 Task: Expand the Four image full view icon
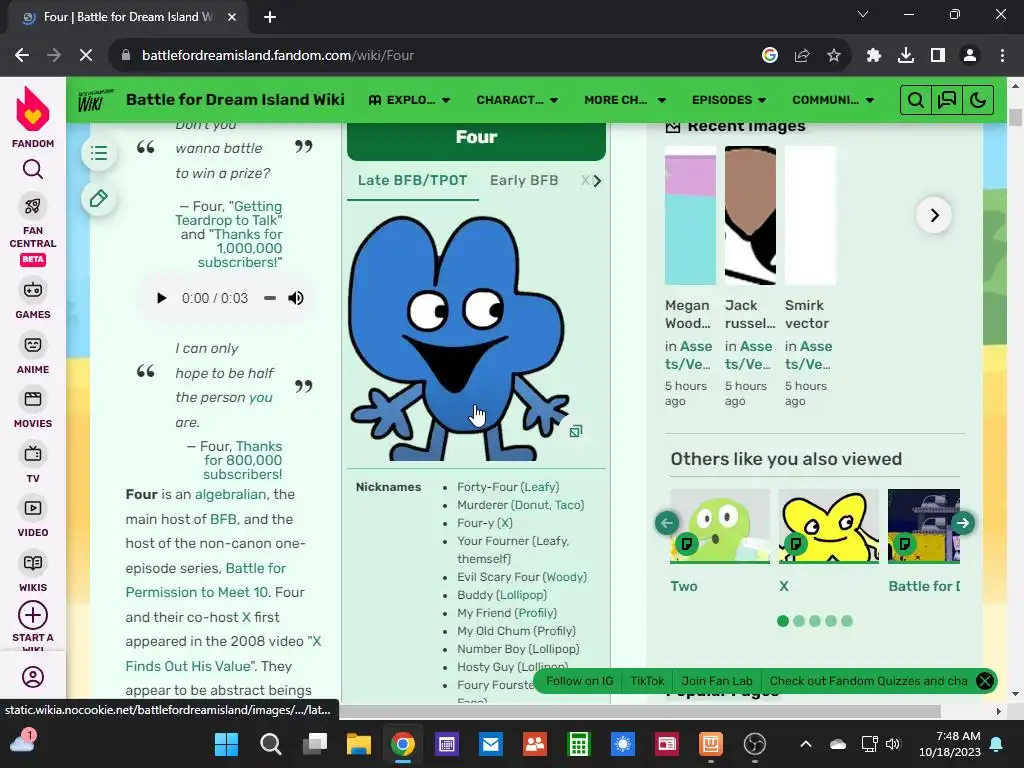(x=575, y=431)
